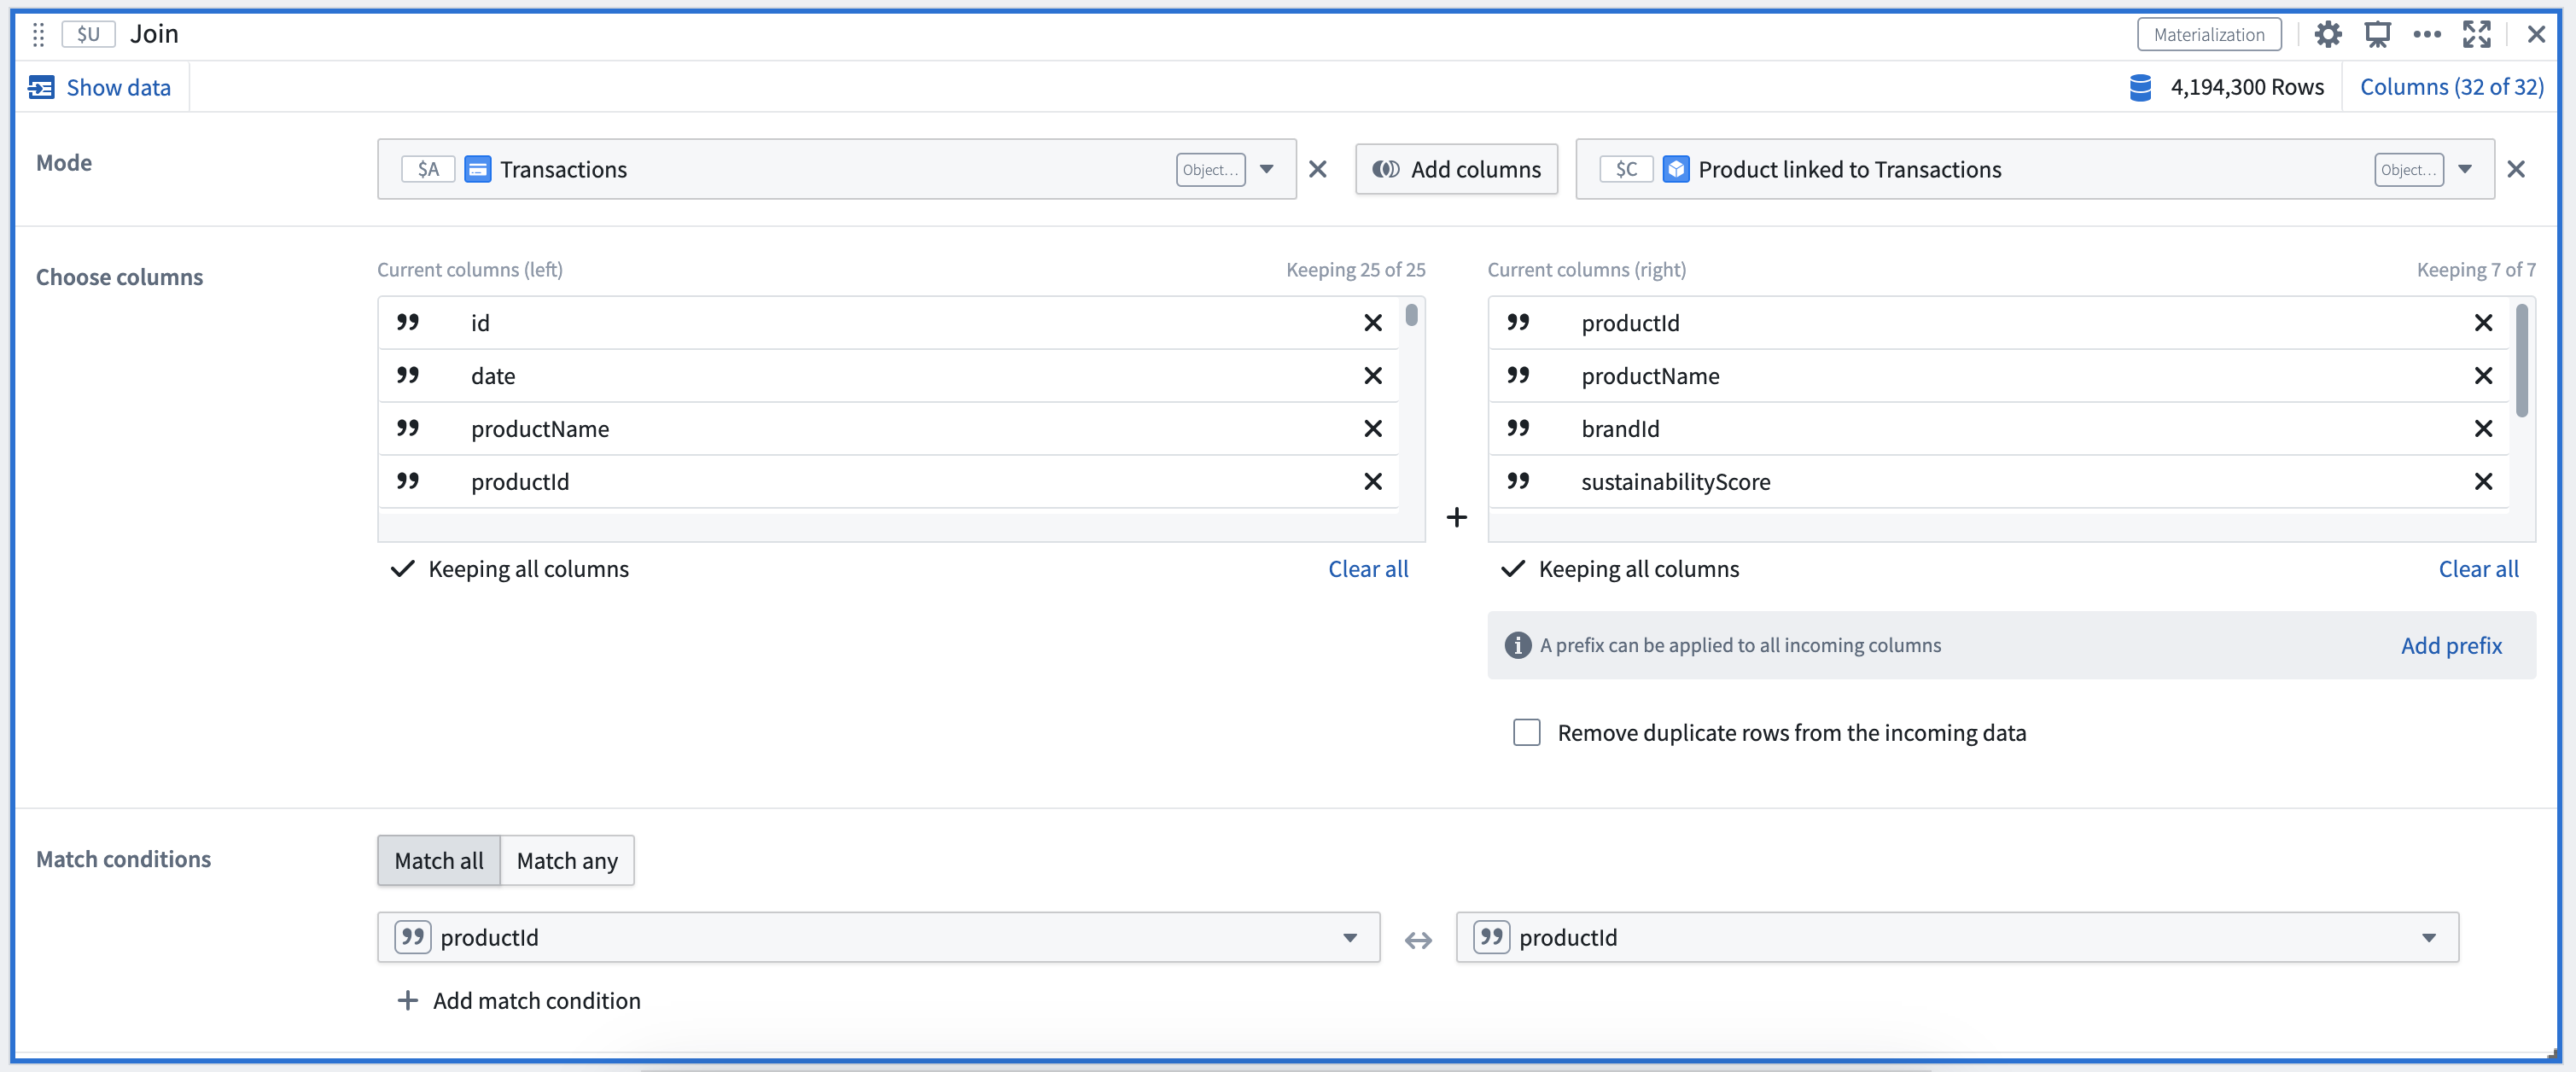Image resolution: width=2576 pixels, height=1072 pixels.
Task: Remove the left 'id' column
Action: (x=1372, y=323)
